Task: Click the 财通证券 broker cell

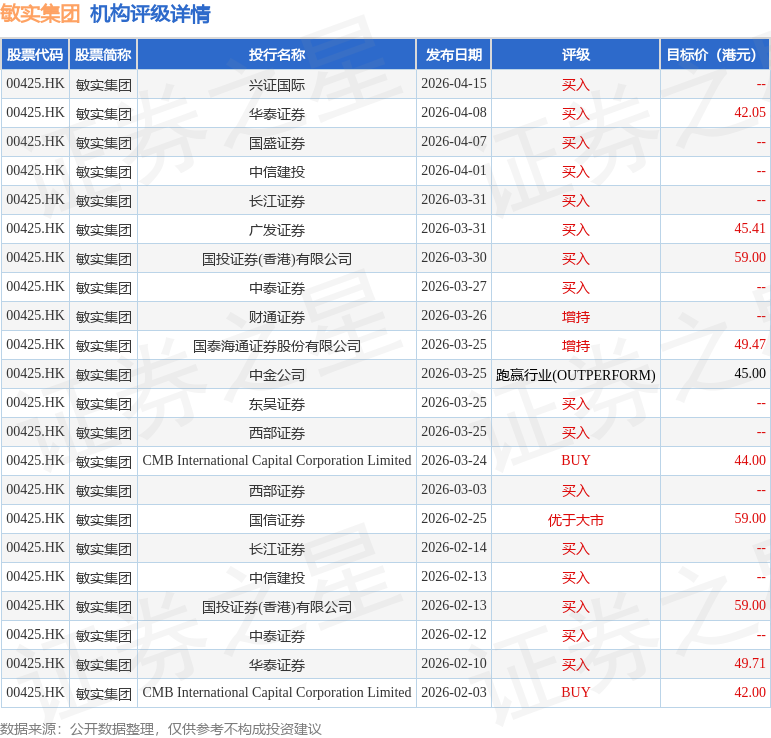Action: 277,317
